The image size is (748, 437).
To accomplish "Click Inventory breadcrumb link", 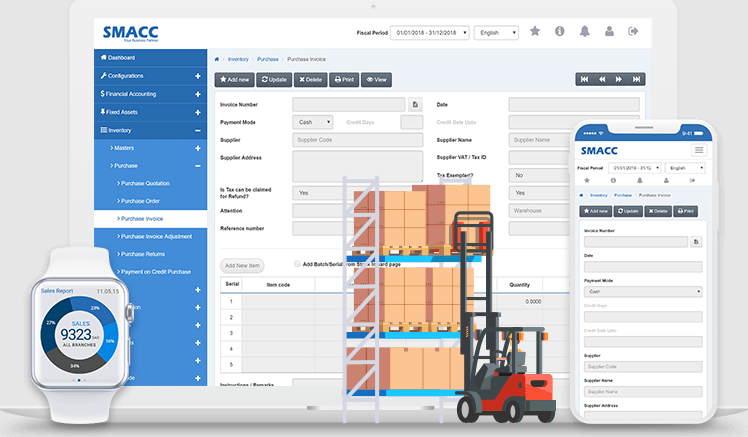I will 238,59.
